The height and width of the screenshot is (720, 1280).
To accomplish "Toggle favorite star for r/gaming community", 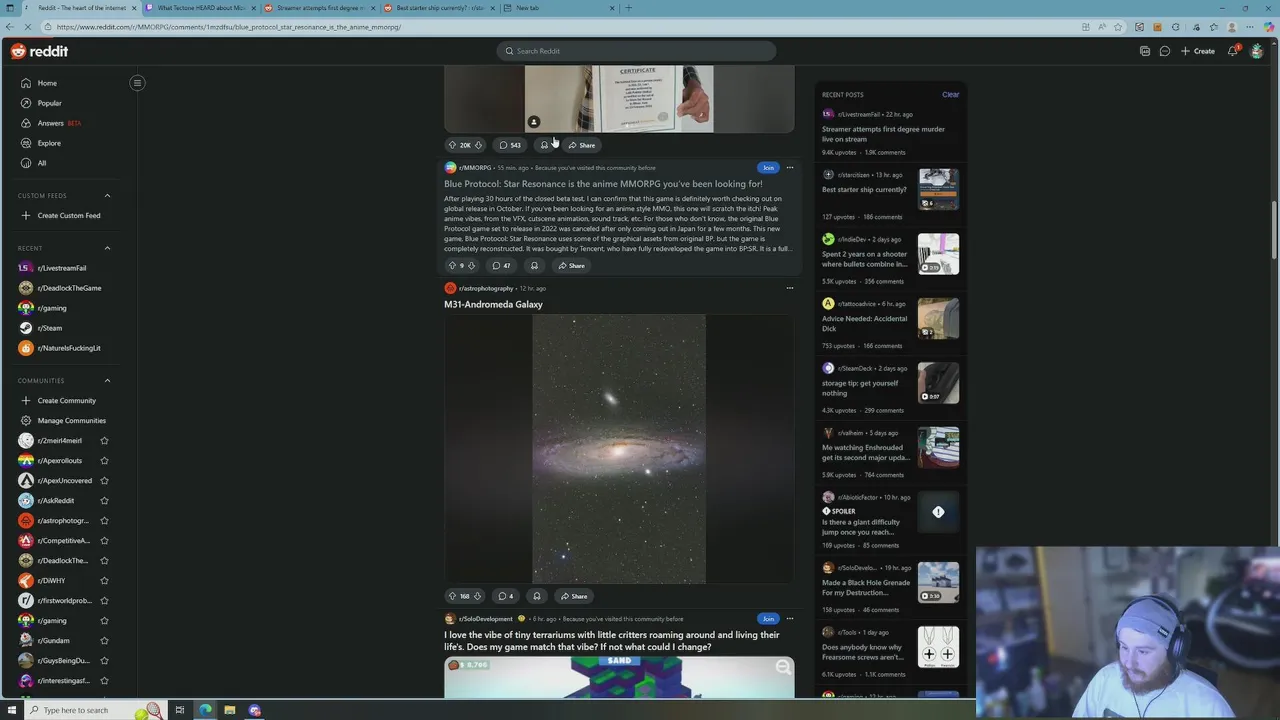I will (104, 621).
